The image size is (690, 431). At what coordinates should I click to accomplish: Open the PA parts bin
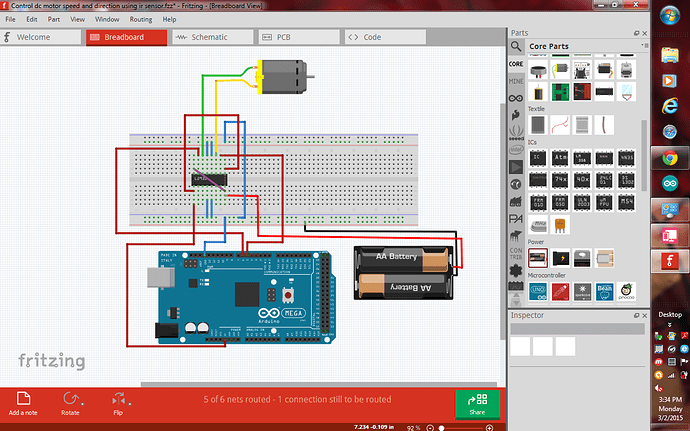(516, 219)
